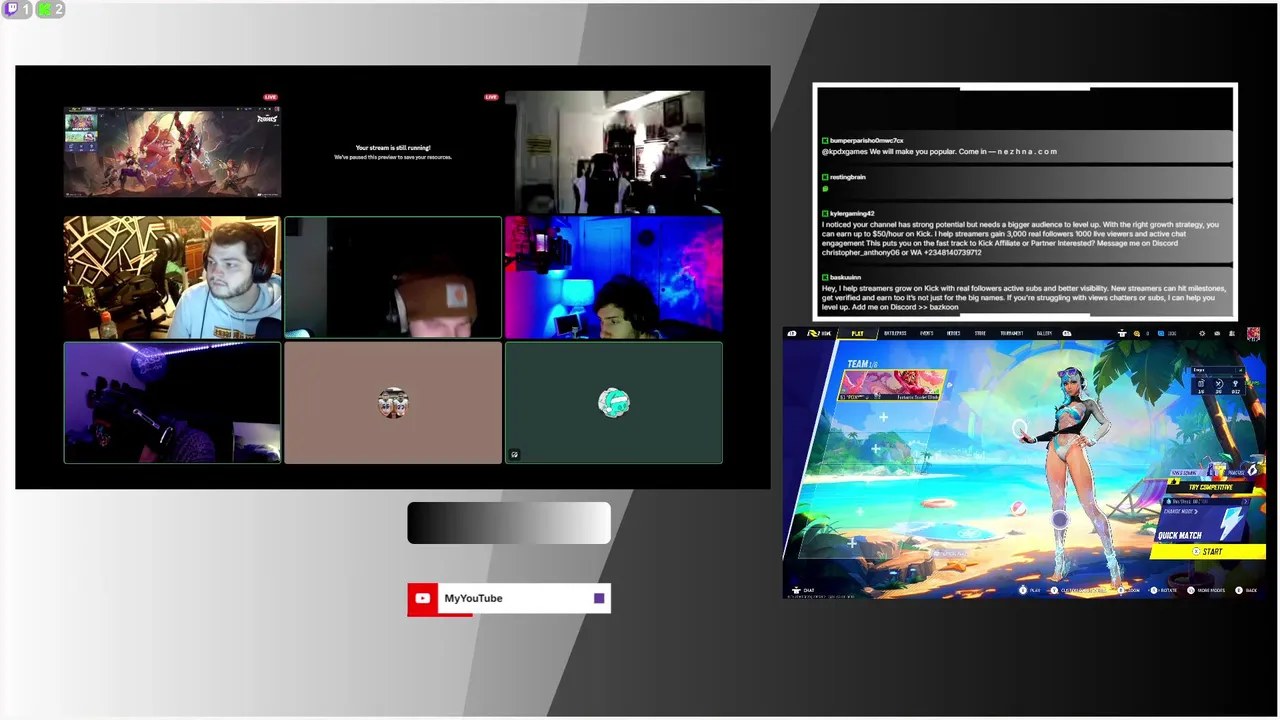This screenshot has width=1280, height=720.
Task: Open the Store tab
Action: coord(980,333)
